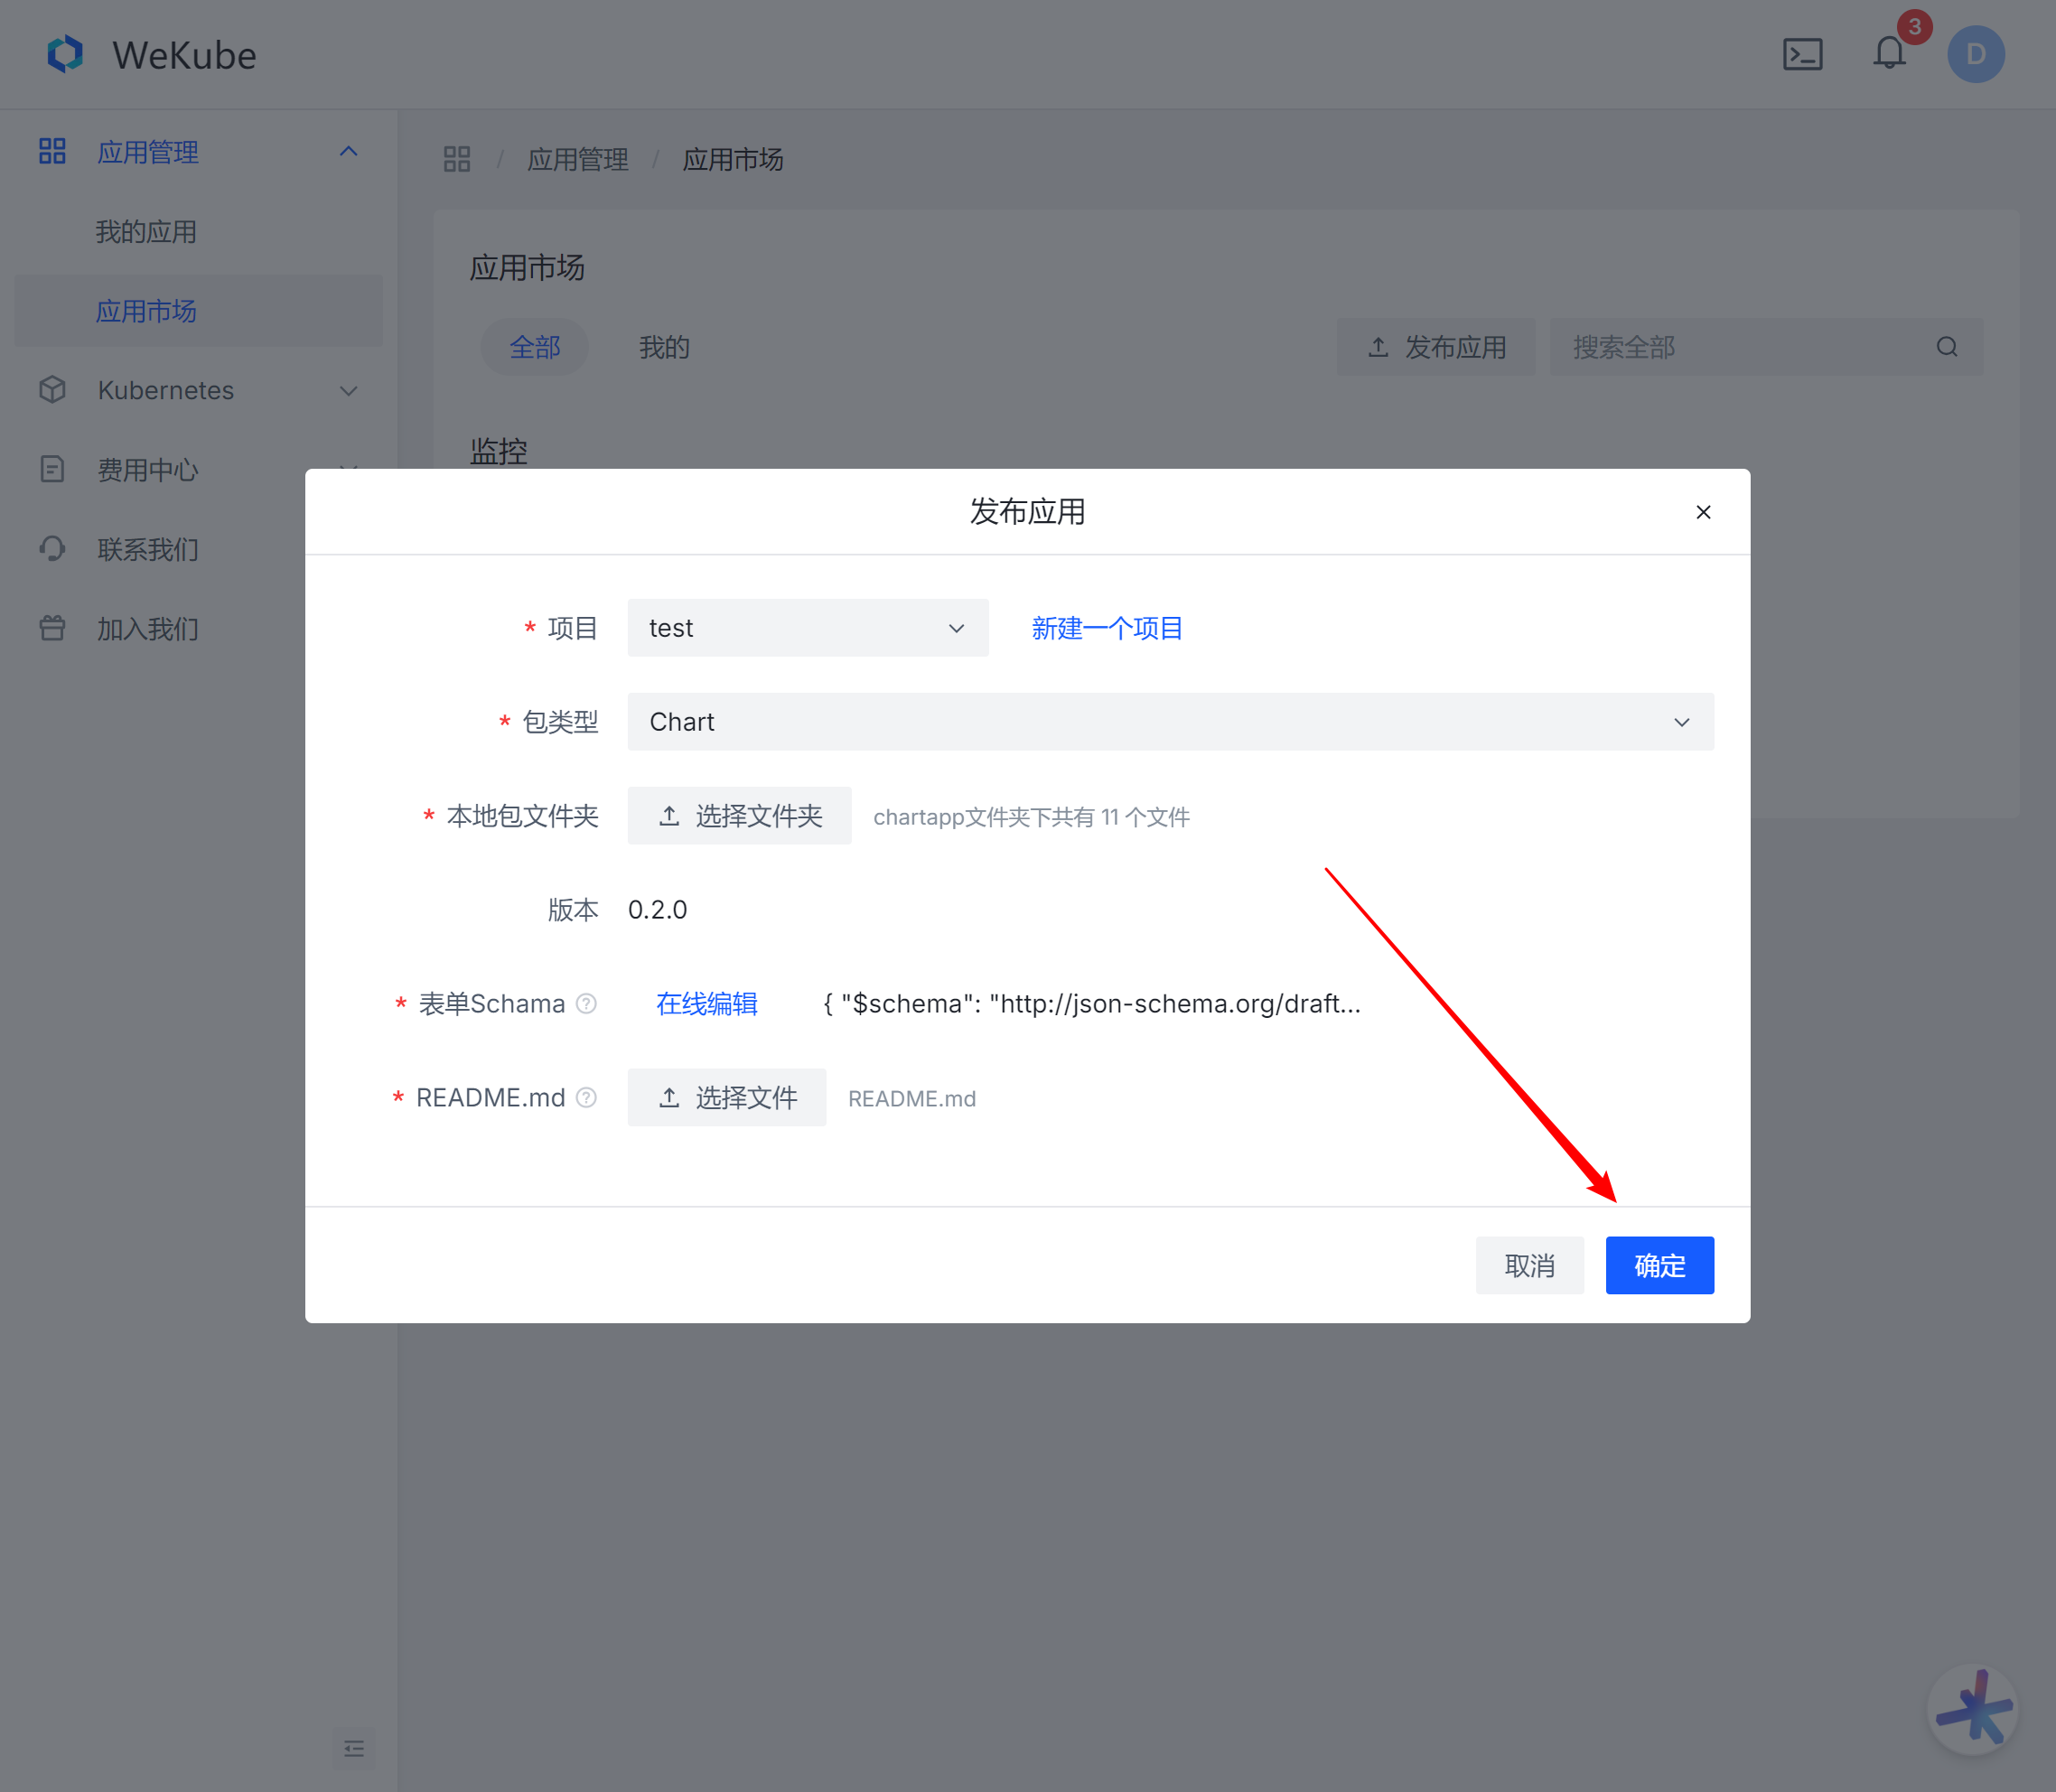Click the sidebar collapse icon
This screenshot has height=1792, width=2056.
354,1748
